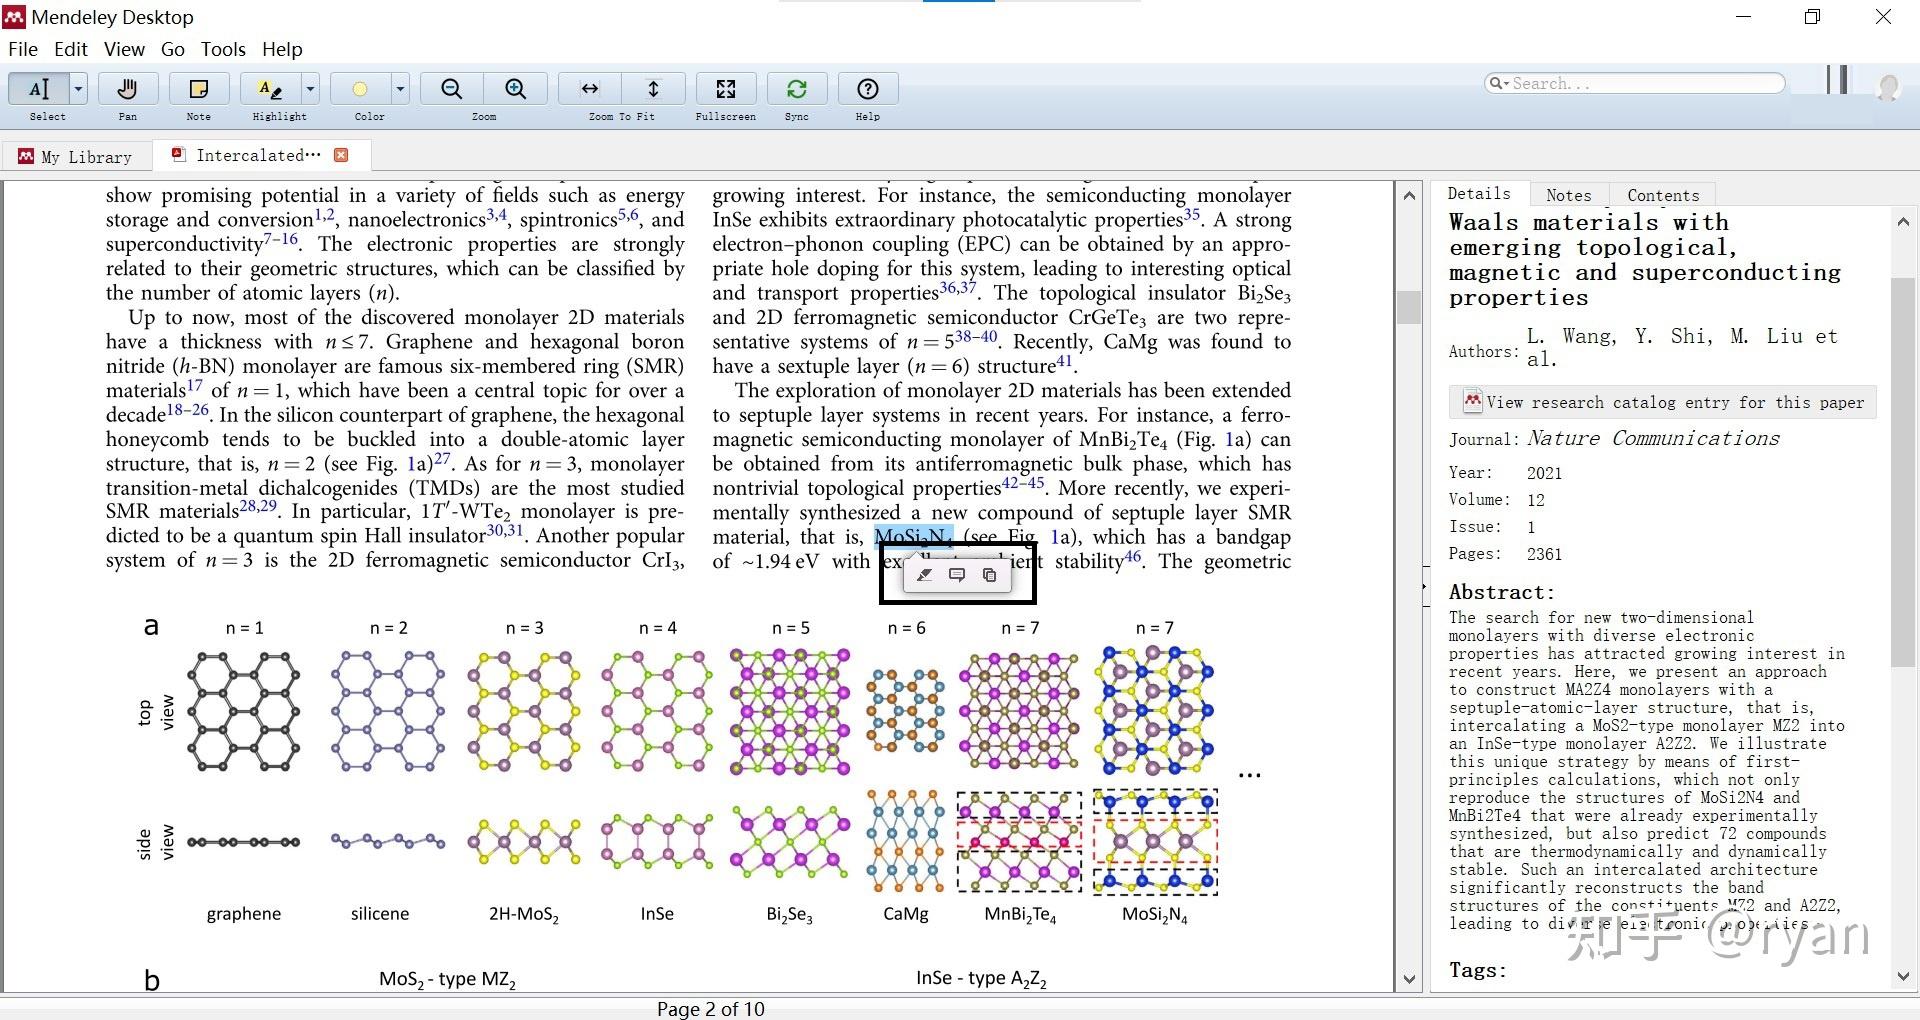This screenshot has width=1920, height=1020.
Task: Highlight selected text from popup toolbar
Action: 925,575
